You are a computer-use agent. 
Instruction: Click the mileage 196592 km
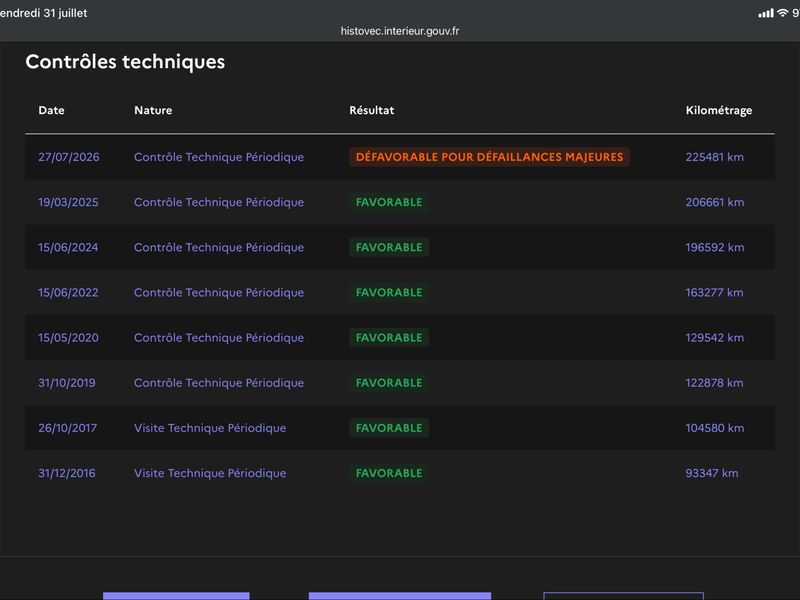715,247
